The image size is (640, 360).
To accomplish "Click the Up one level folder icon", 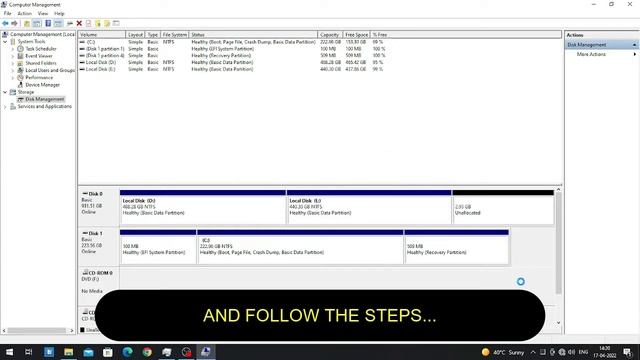I will point(27,24).
